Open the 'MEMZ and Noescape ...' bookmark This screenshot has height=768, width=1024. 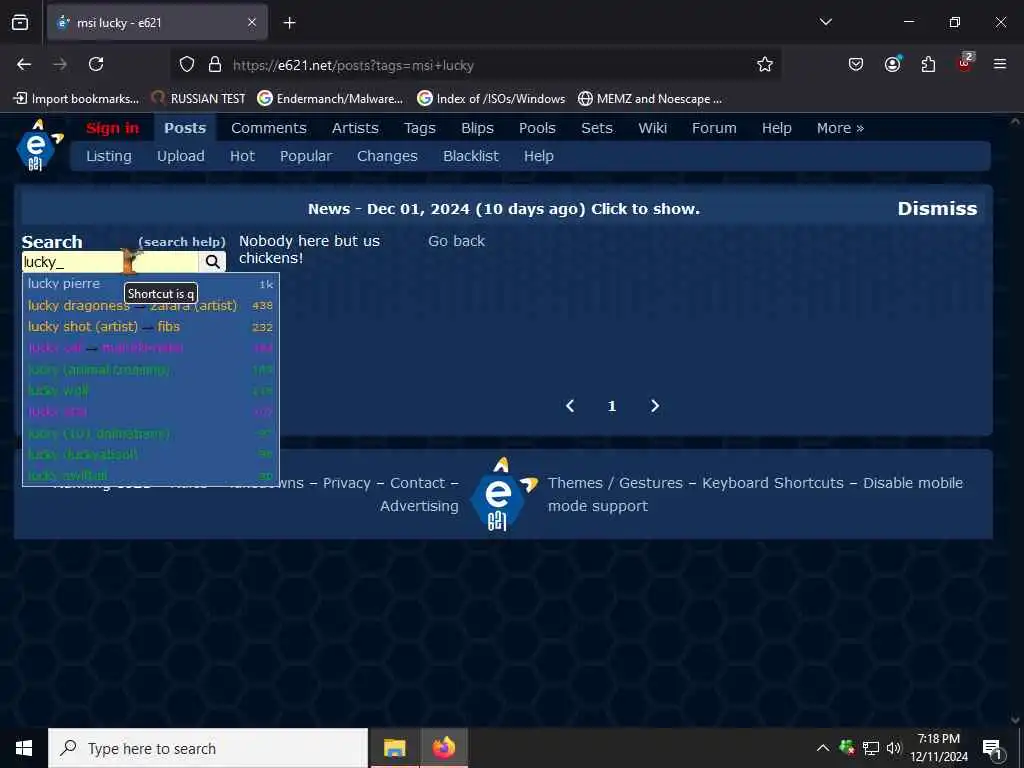(x=650, y=99)
